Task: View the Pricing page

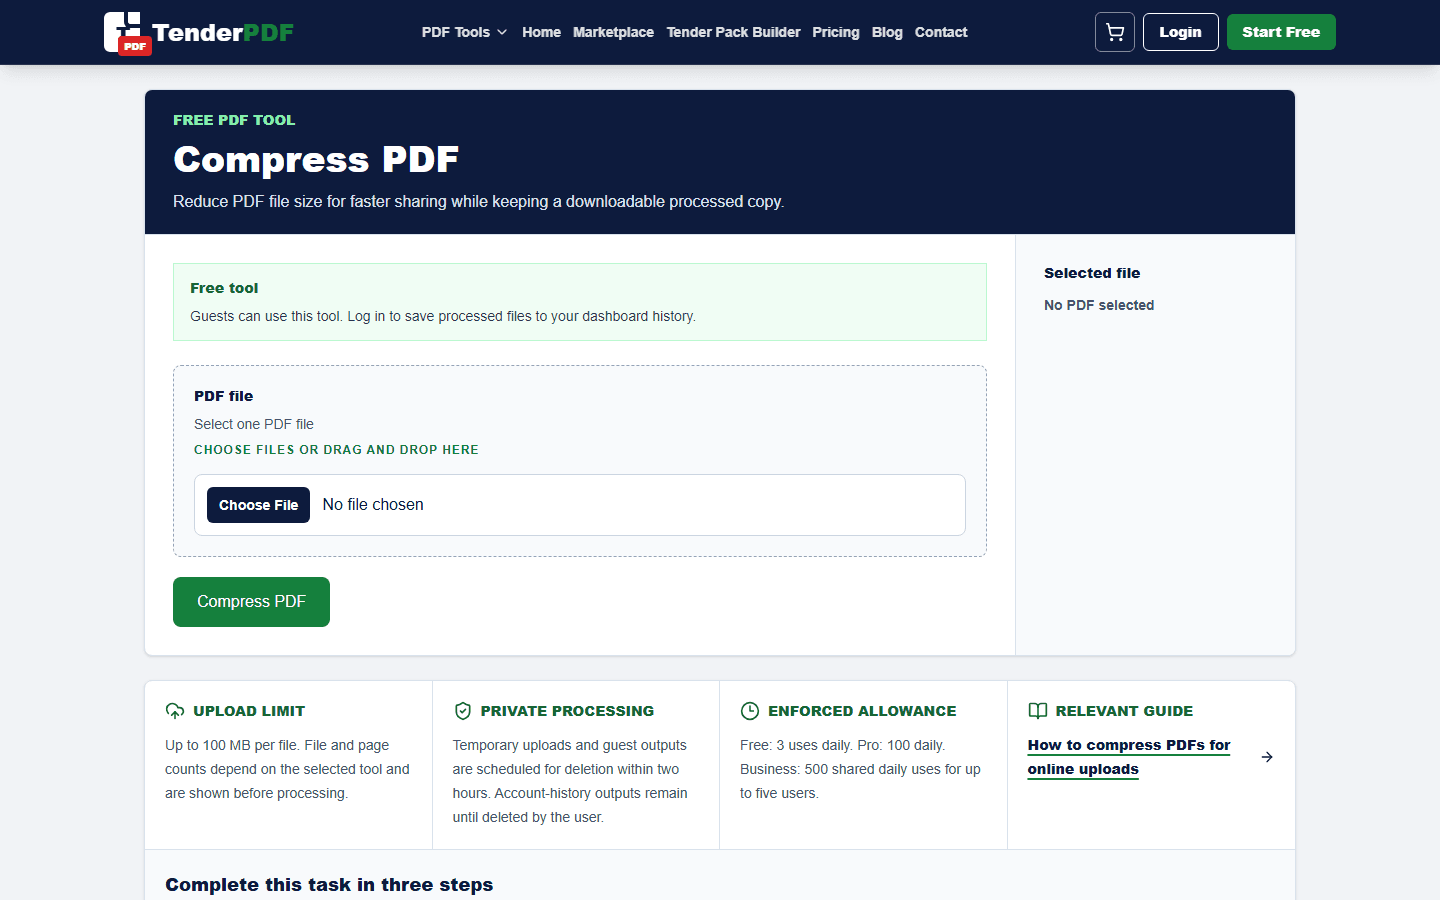Action: coord(836,32)
